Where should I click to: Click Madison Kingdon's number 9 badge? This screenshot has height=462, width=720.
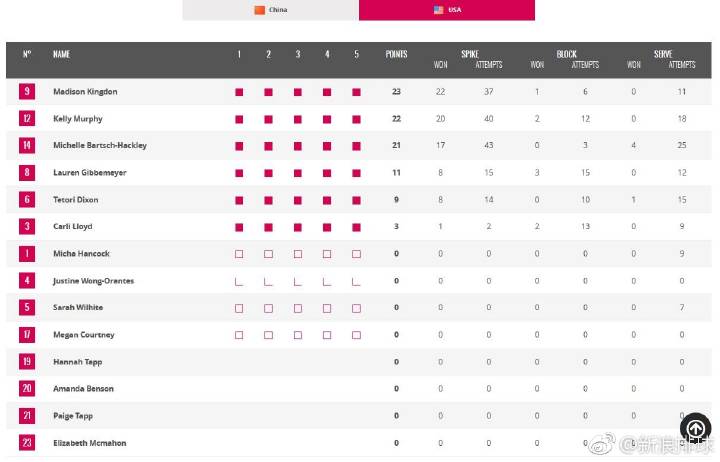[26, 92]
